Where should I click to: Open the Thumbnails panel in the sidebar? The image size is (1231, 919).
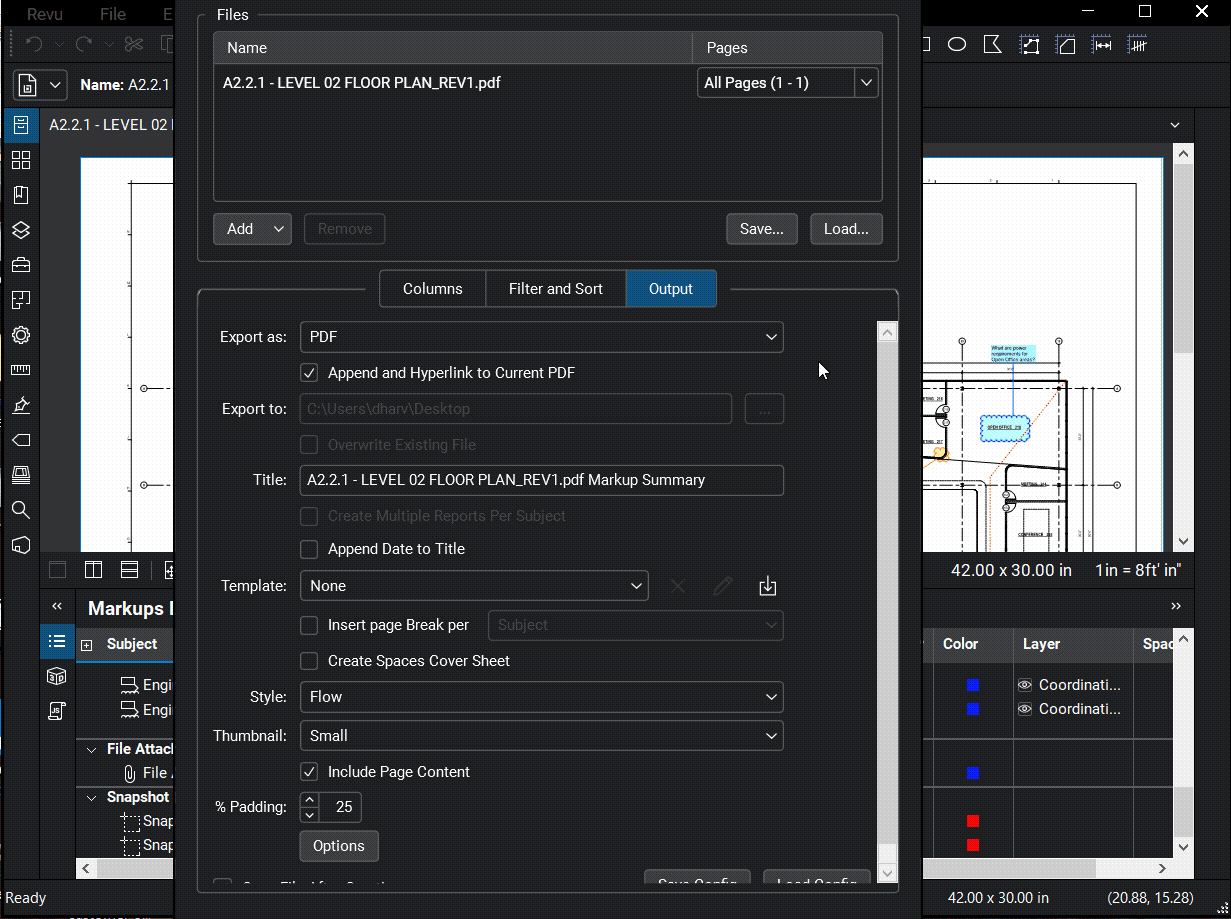pos(21,159)
